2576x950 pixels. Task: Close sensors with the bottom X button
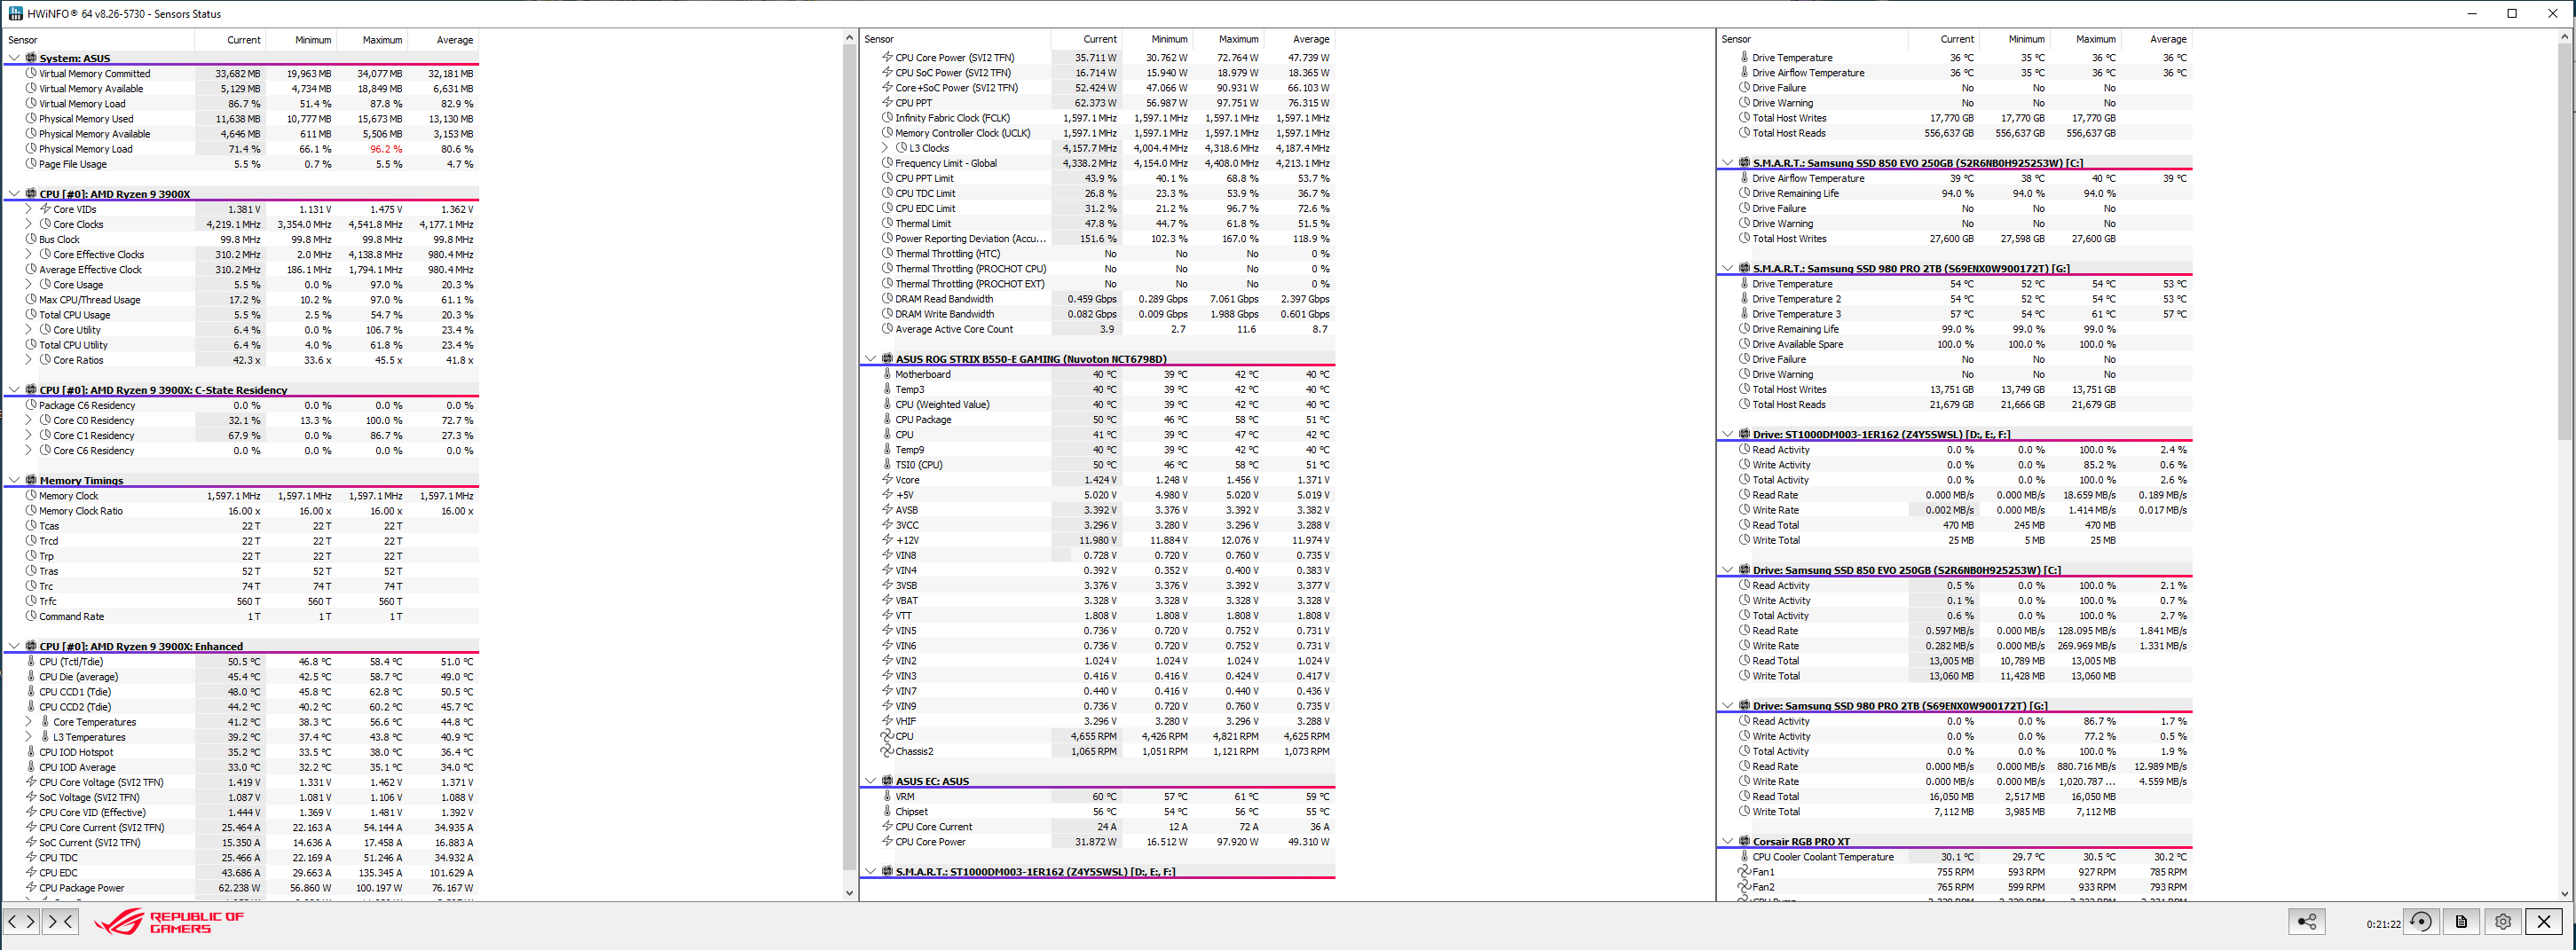click(2544, 922)
